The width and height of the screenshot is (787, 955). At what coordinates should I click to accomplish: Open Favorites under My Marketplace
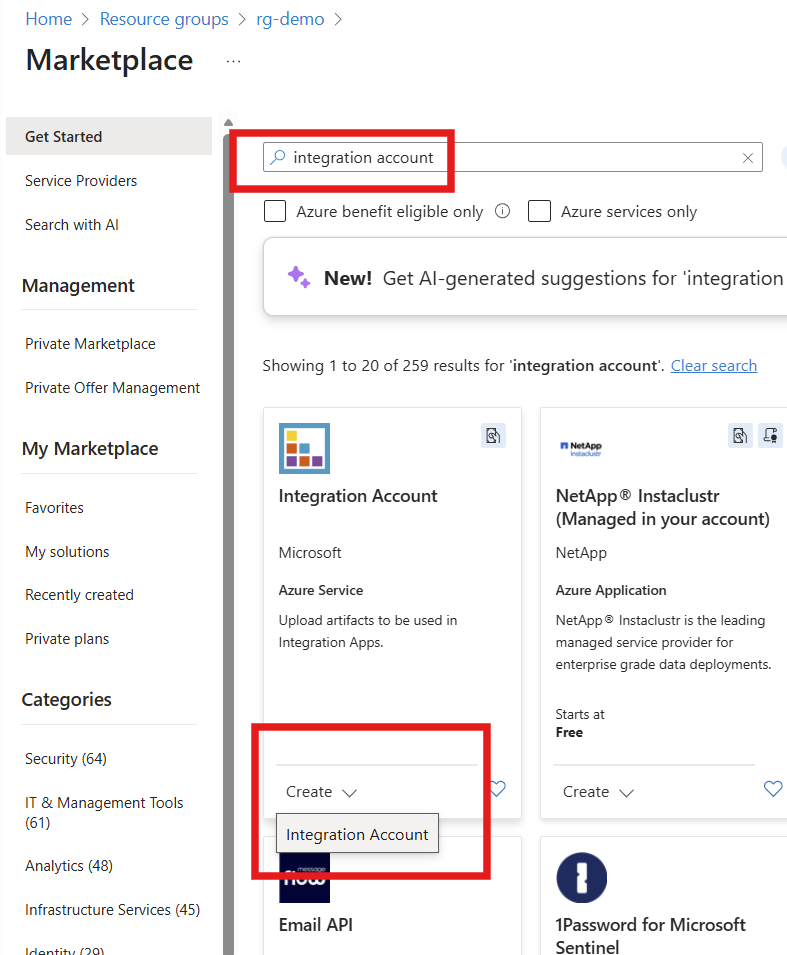pos(54,508)
